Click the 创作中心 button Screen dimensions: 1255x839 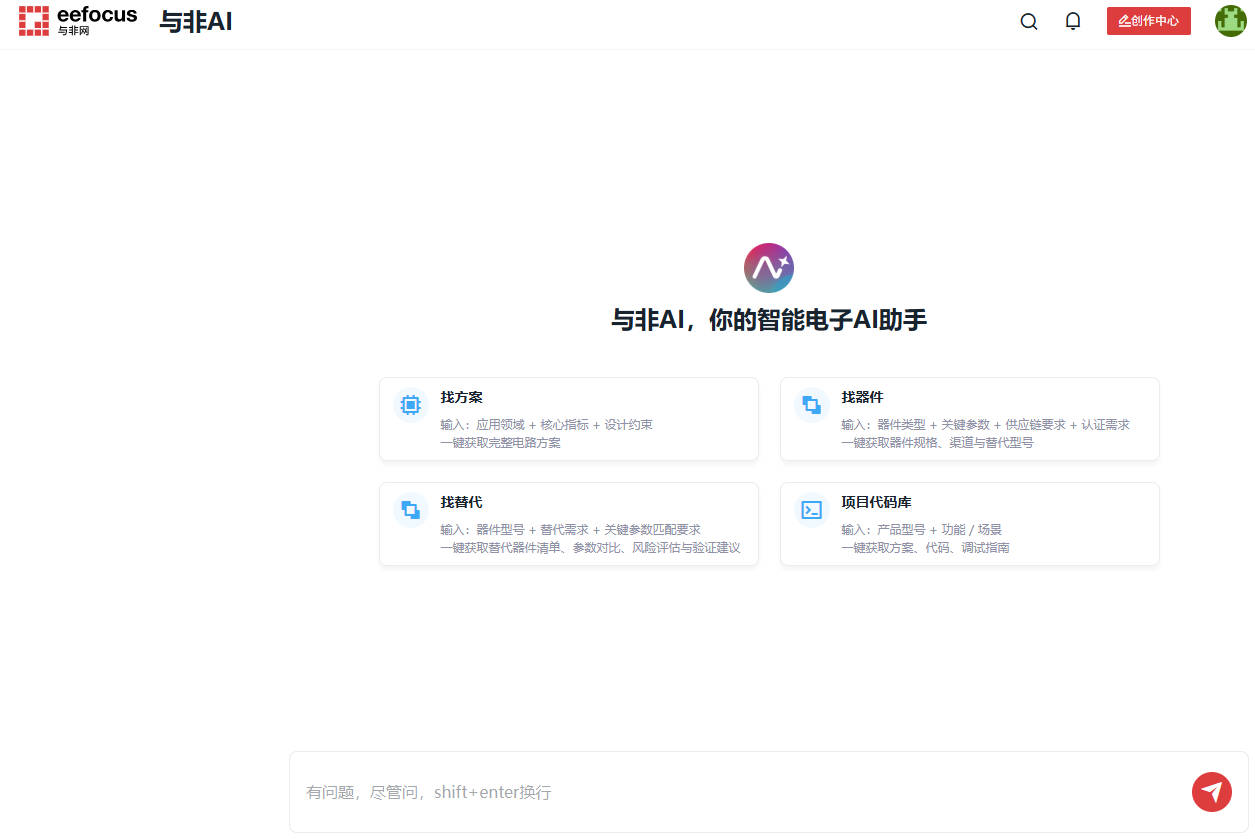(1148, 21)
